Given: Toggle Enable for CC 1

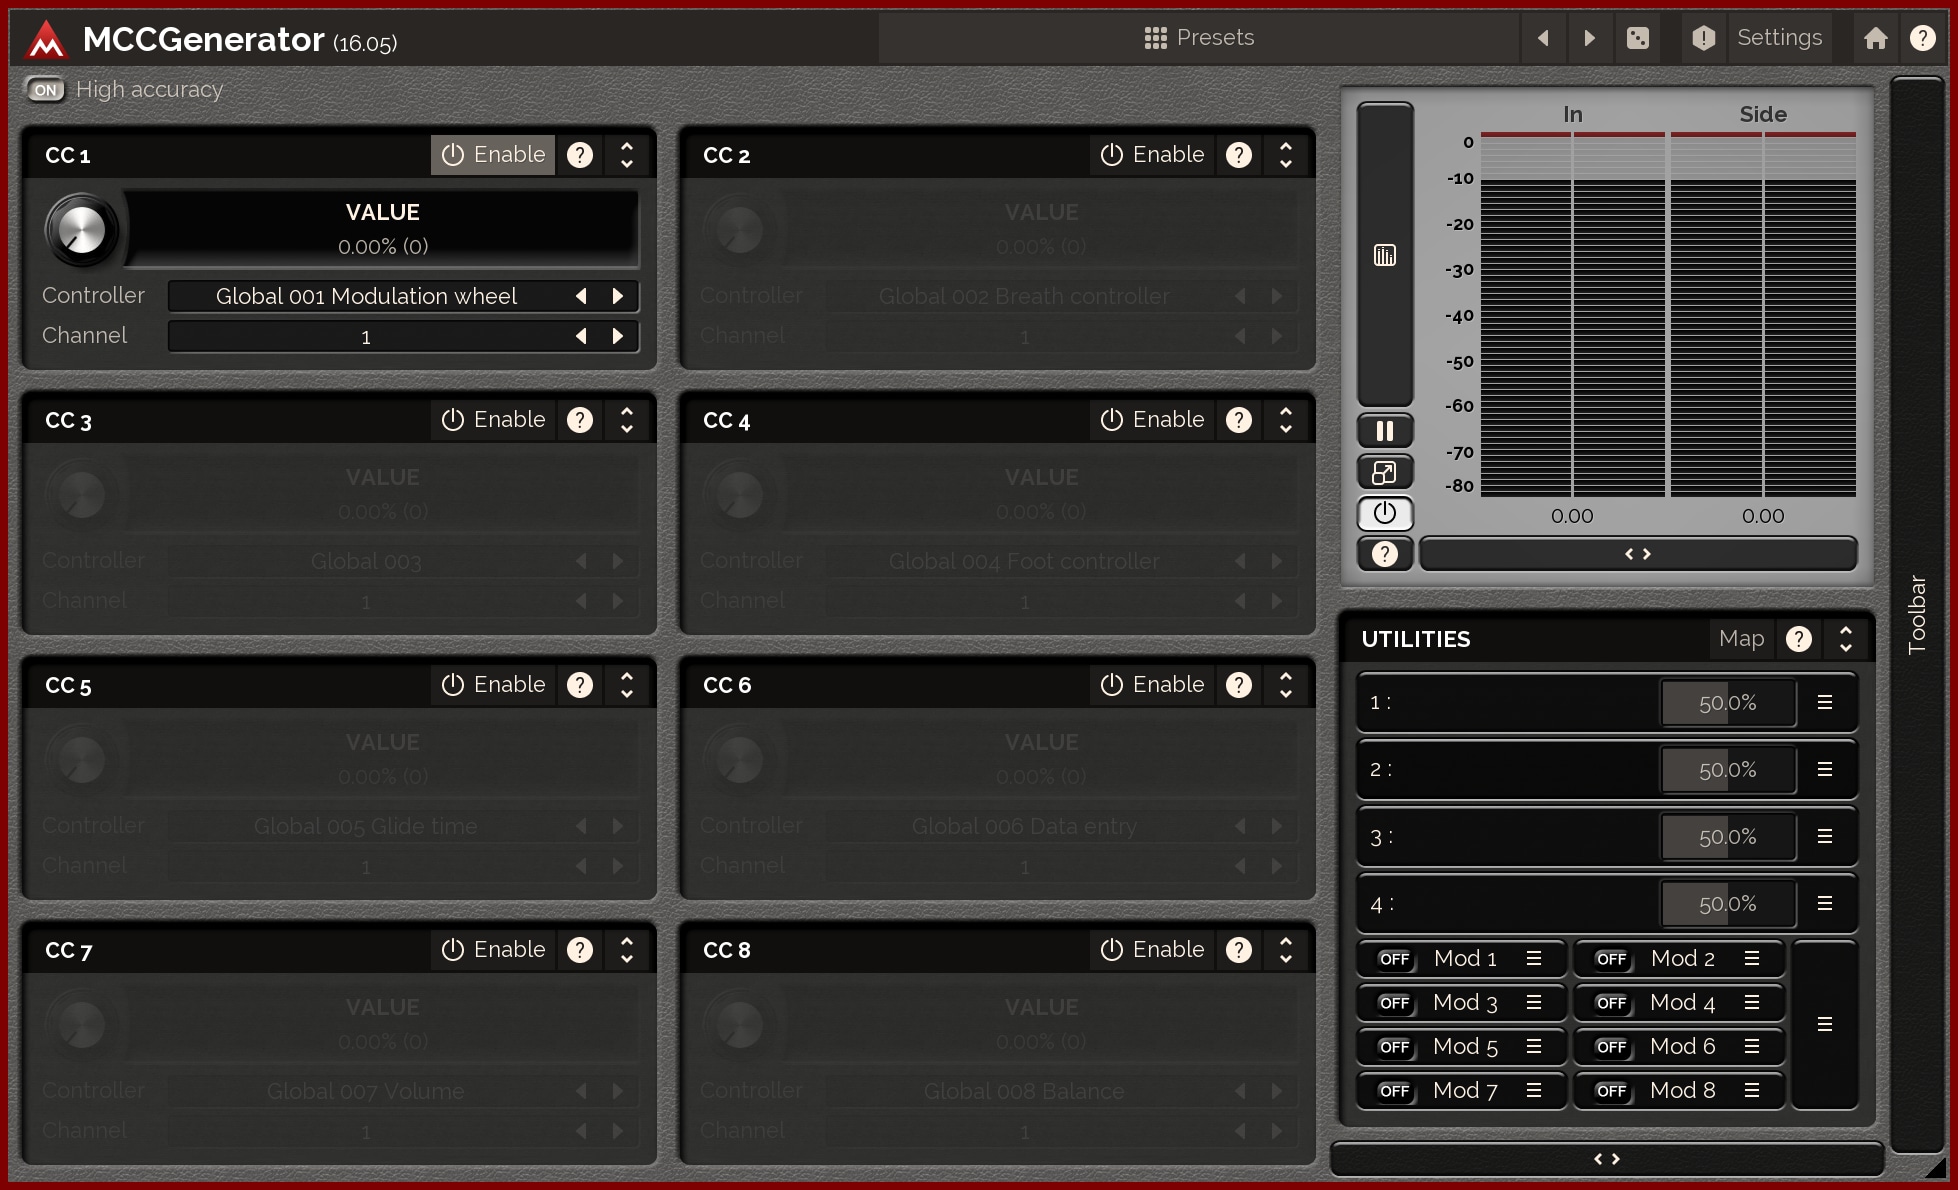Looking at the screenshot, I should click(x=493, y=155).
